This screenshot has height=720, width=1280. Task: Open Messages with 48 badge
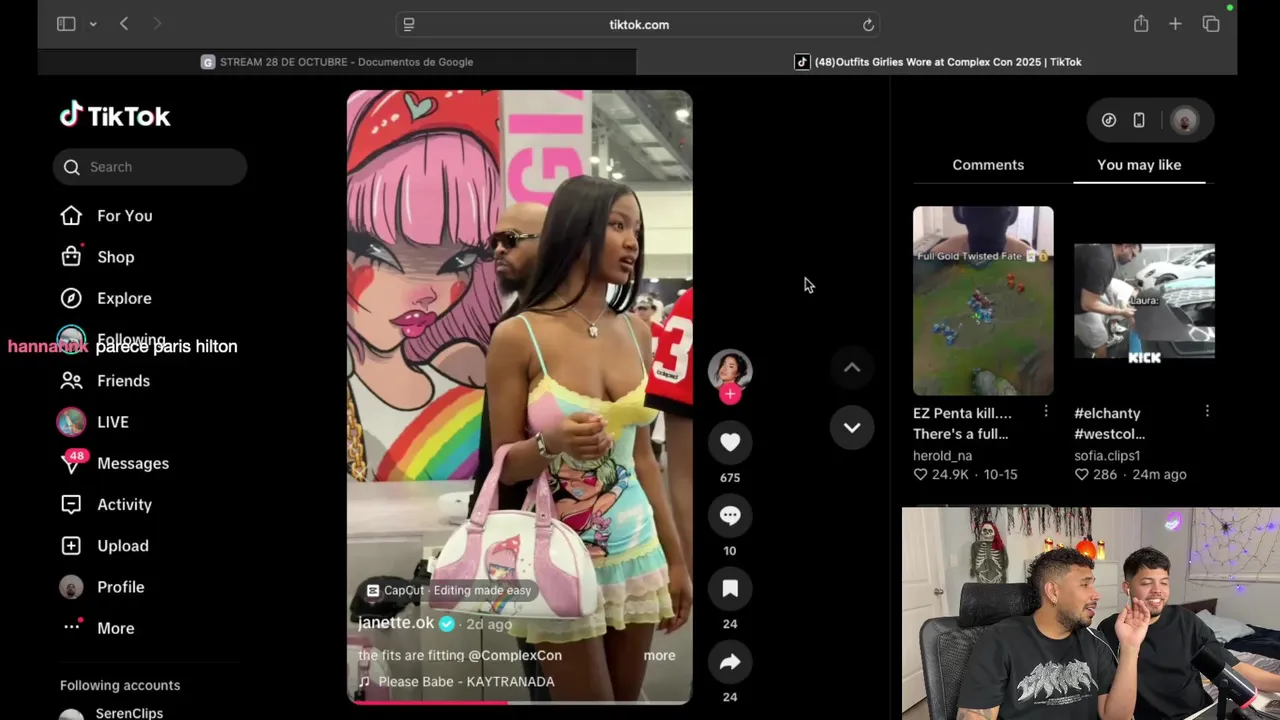[x=132, y=463]
